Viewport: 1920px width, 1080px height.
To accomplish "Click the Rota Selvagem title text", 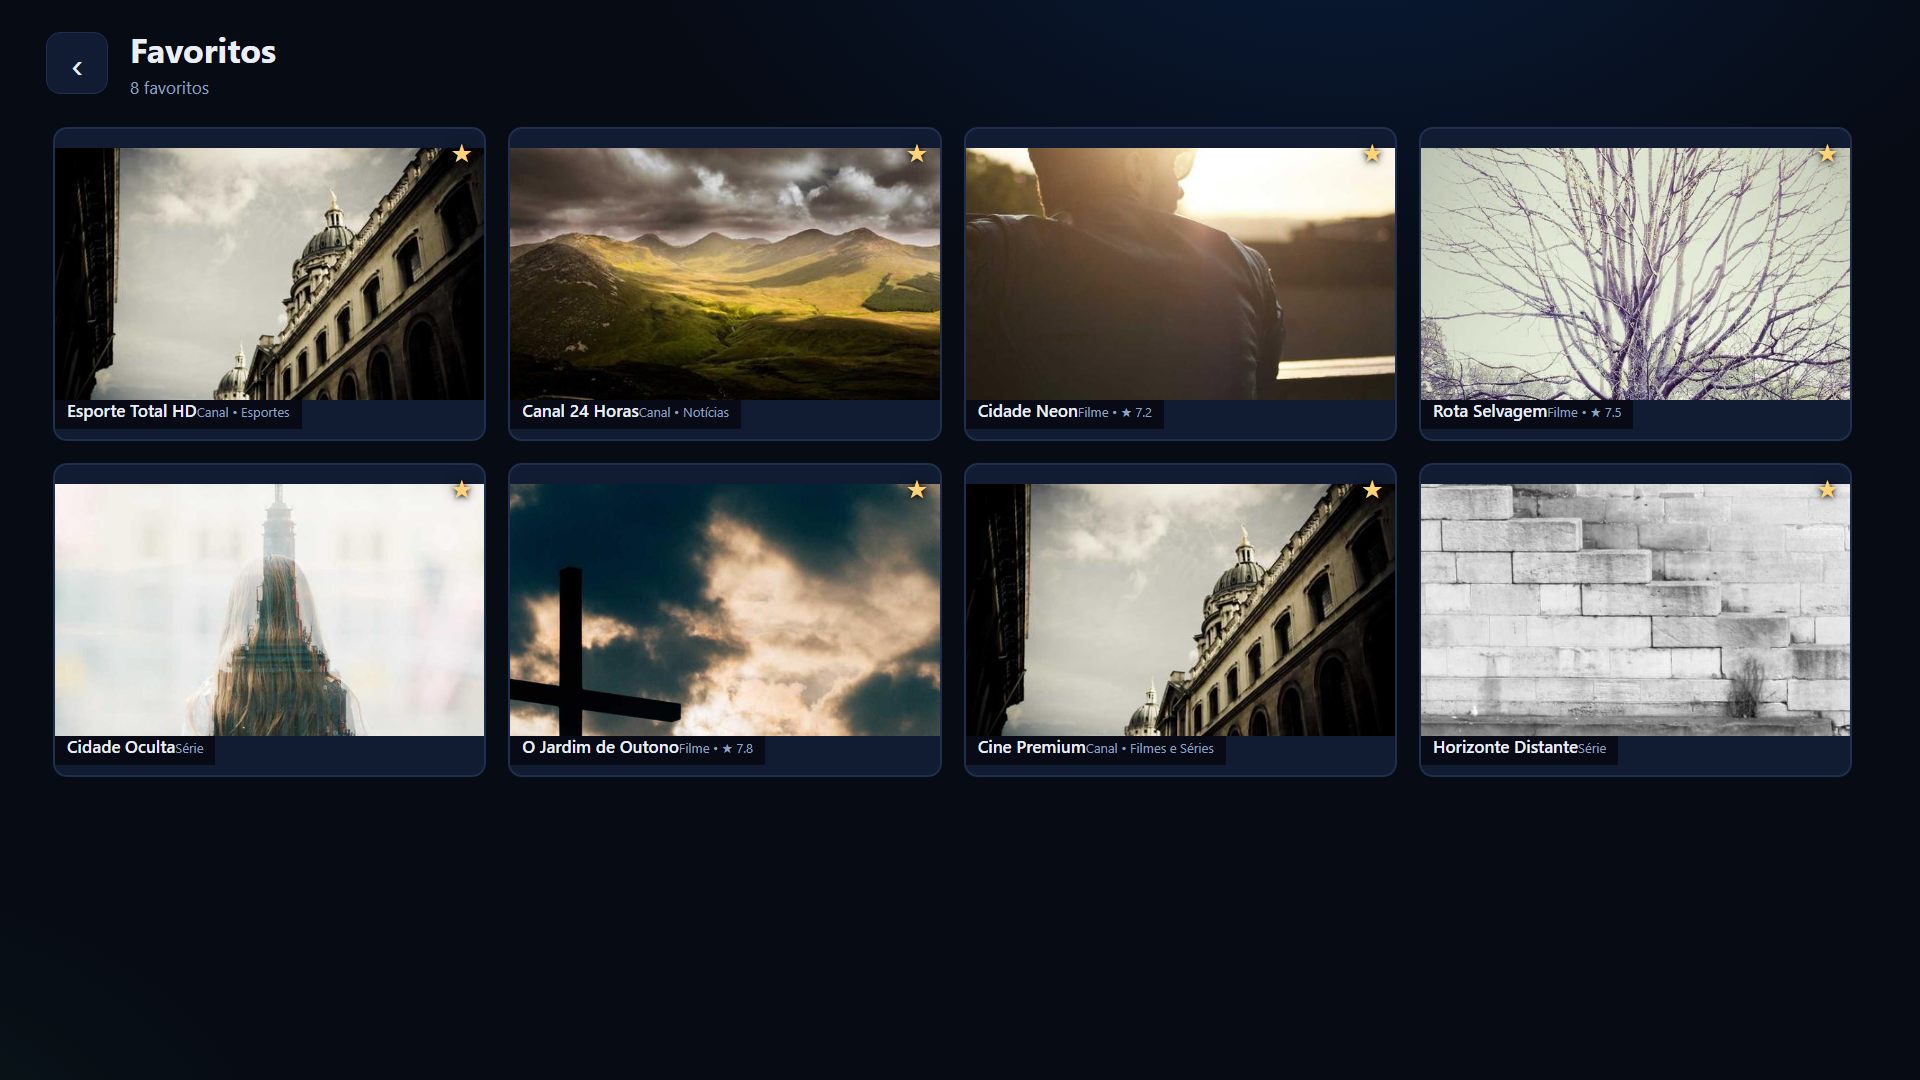I will pyautogui.click(x=1489, y=411).
